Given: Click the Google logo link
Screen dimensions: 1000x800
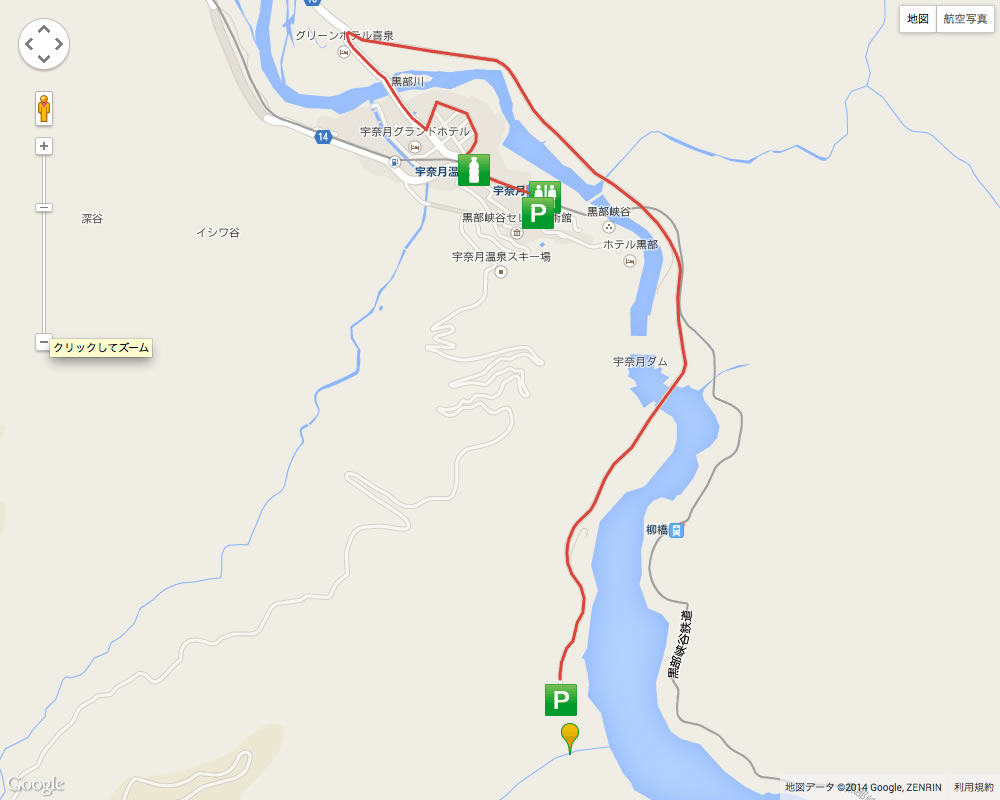Looking at the screenshot, I should [x=36, y=785].
